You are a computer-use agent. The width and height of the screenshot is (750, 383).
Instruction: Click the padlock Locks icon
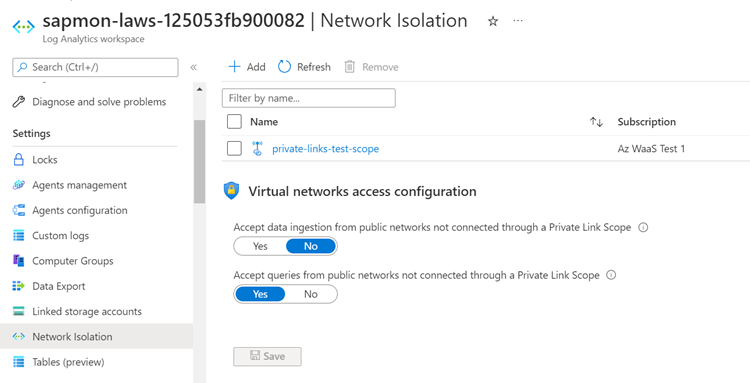pyautogui.click(x=19, y=159)
